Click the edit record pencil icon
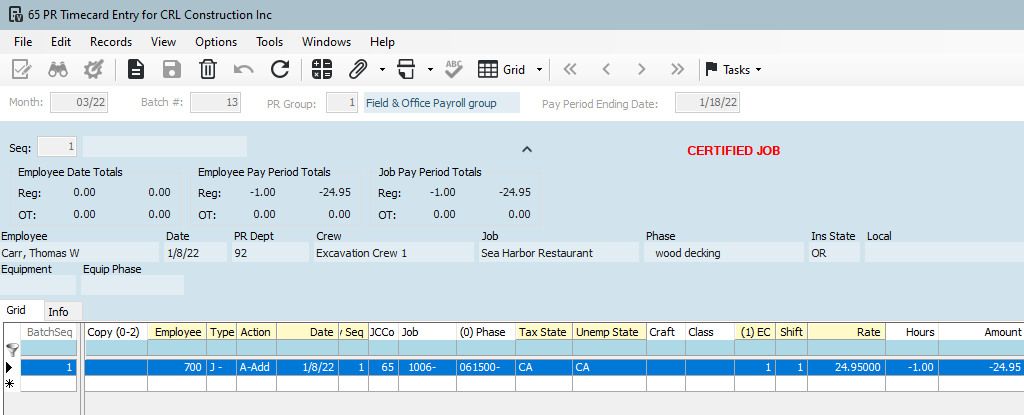 point(22,69)
